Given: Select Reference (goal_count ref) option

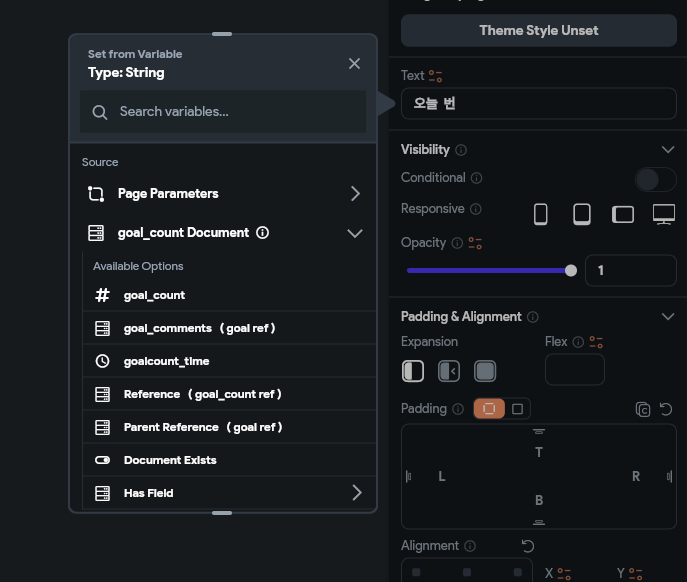Looking at the screenshot, I should 229,394.
